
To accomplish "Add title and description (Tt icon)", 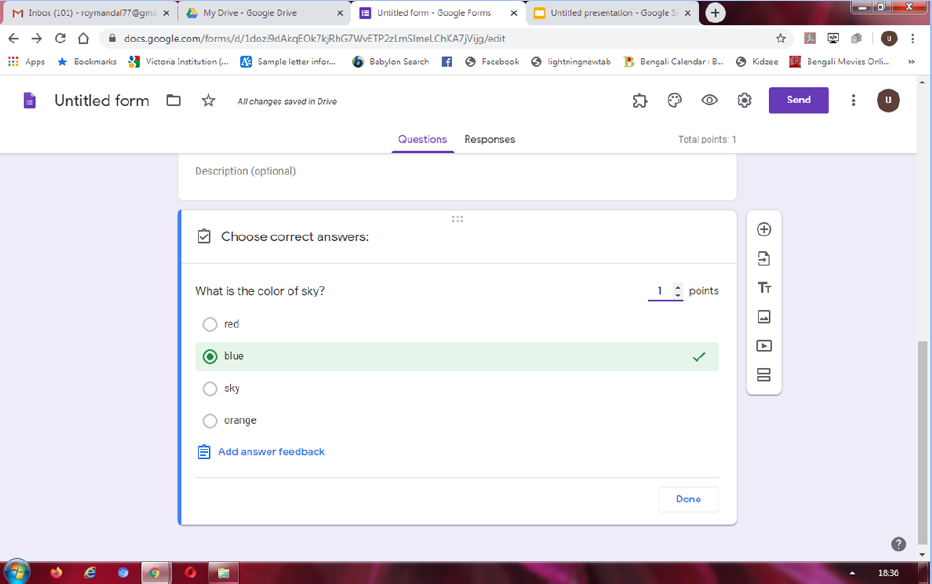I will (x=764, y=288).
